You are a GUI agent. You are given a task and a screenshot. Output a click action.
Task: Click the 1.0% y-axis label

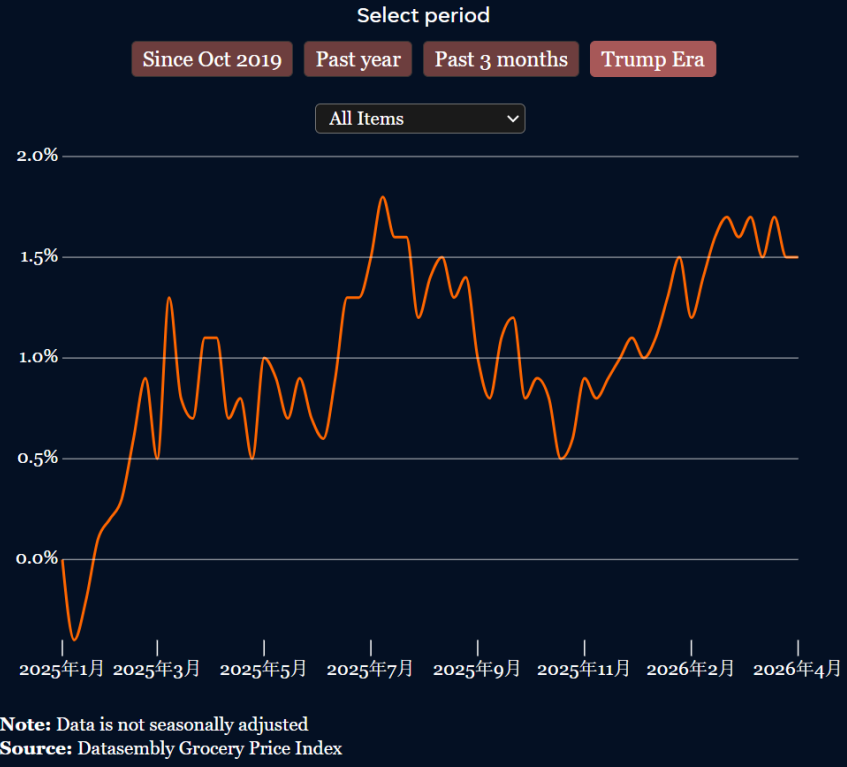pyautogui.click(x=38, y=357)
